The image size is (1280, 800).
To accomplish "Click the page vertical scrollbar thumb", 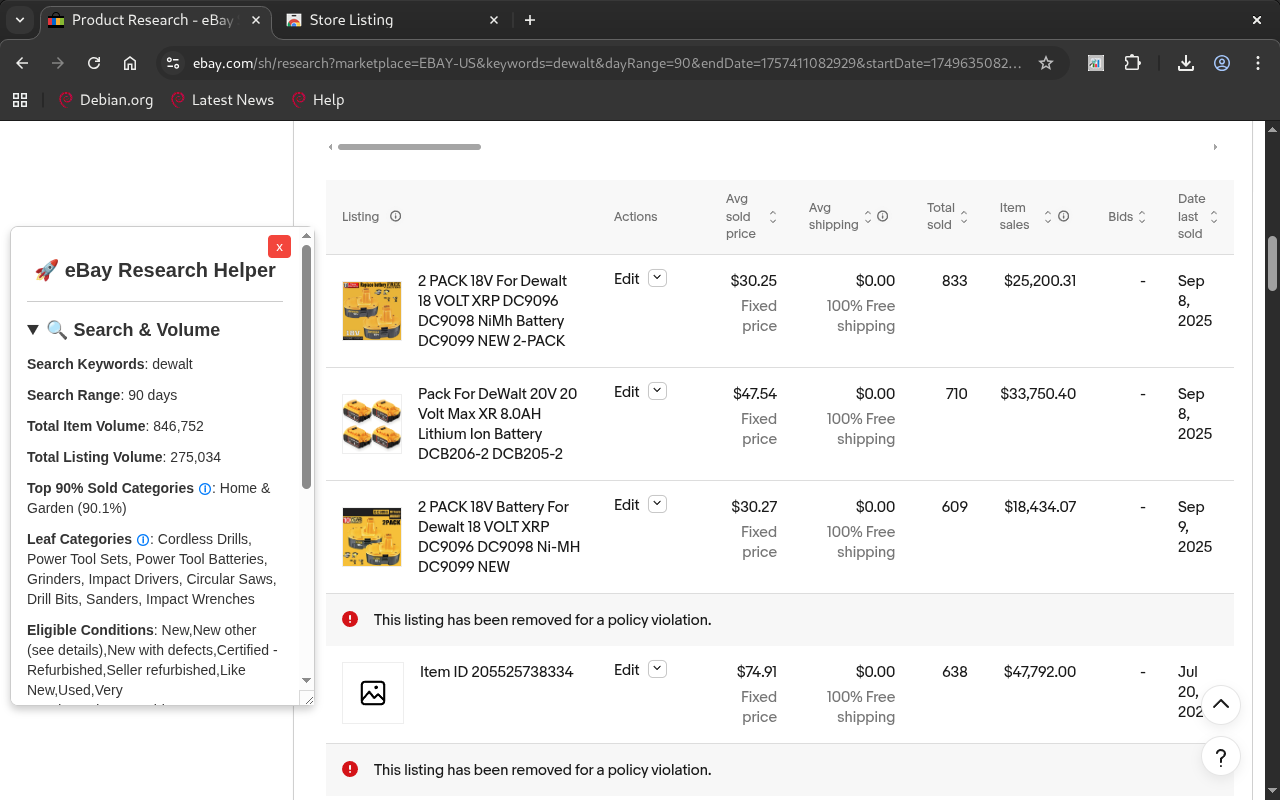I will [1272, 263].
